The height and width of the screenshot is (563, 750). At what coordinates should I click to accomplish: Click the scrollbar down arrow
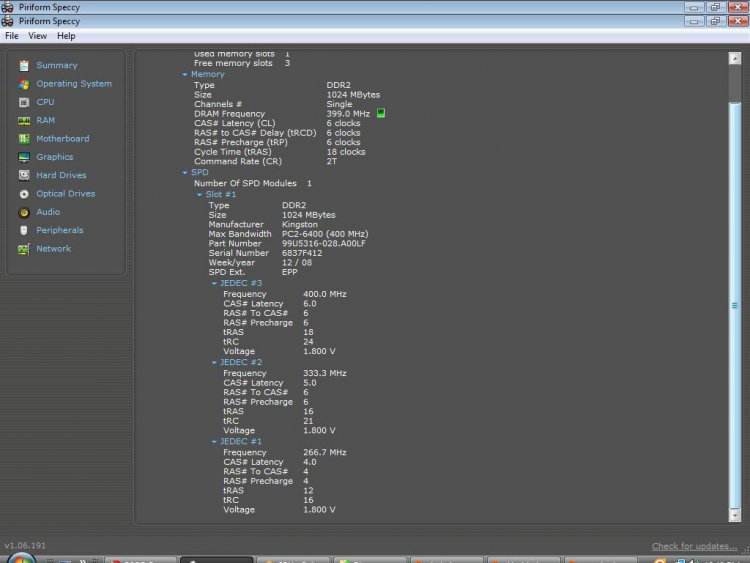[735, 515]
